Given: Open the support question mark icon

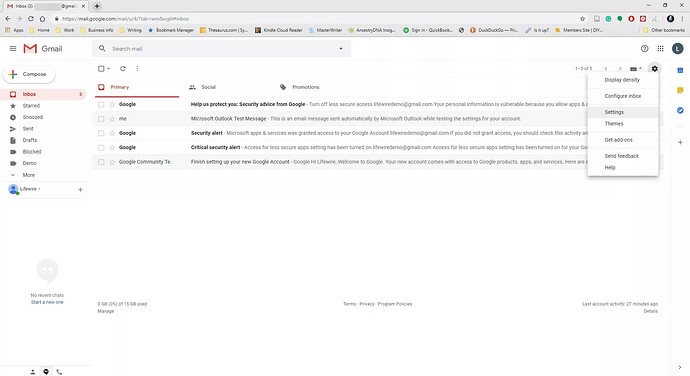Looking at the screenshot, I should tap(644, 48).
